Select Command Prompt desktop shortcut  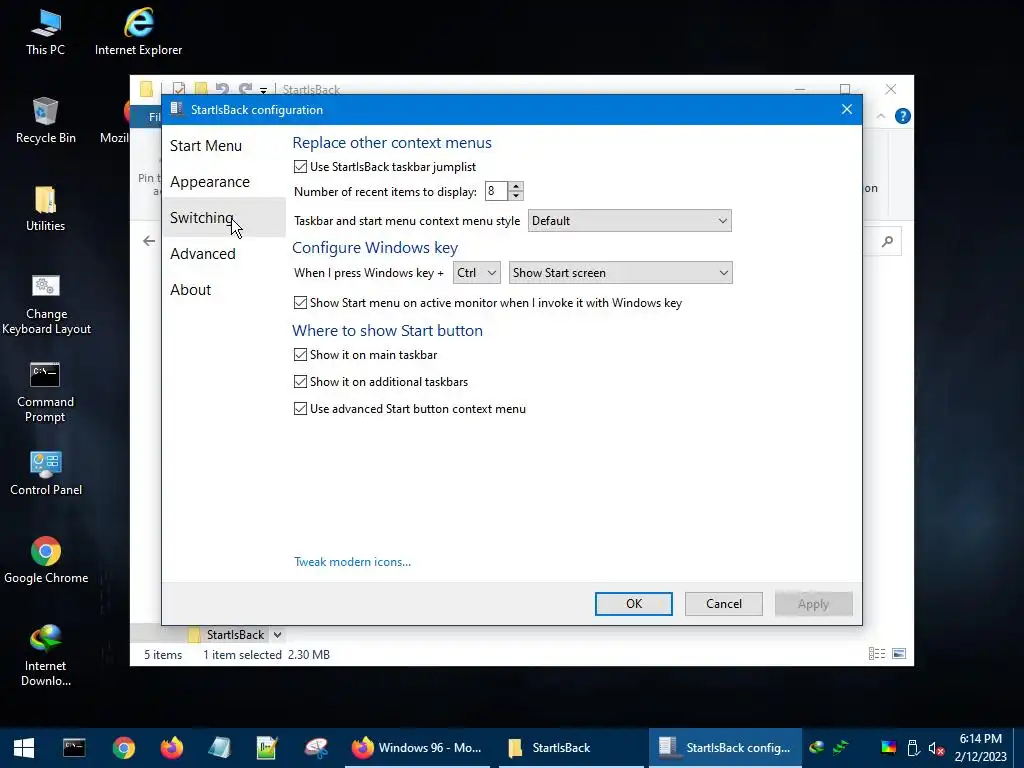click(x=46, y=392)
